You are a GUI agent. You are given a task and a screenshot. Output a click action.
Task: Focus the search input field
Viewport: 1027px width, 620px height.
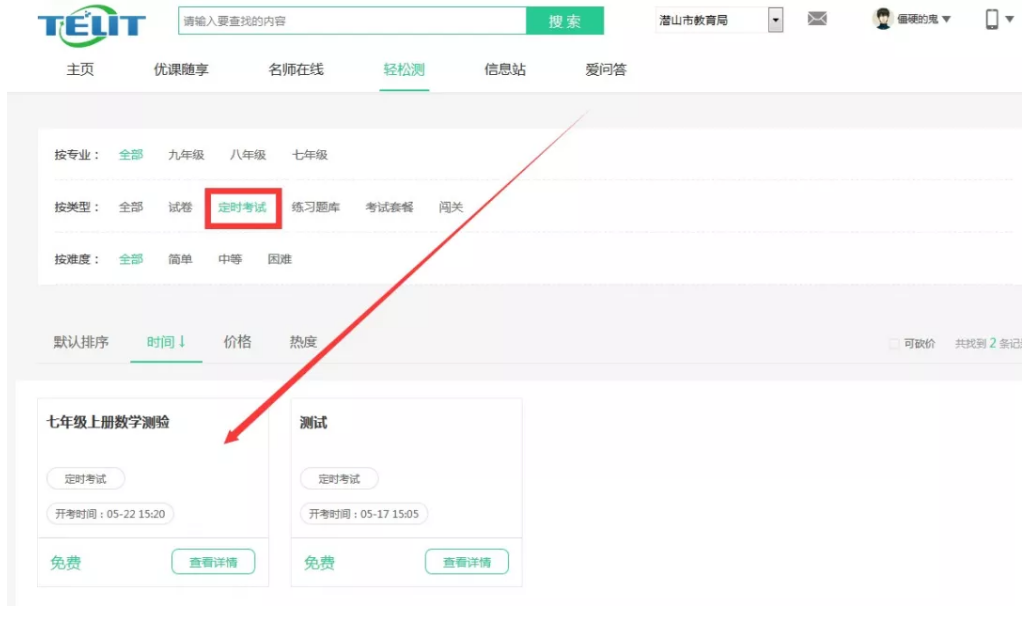pyautogui.click(x=352, y=21)
